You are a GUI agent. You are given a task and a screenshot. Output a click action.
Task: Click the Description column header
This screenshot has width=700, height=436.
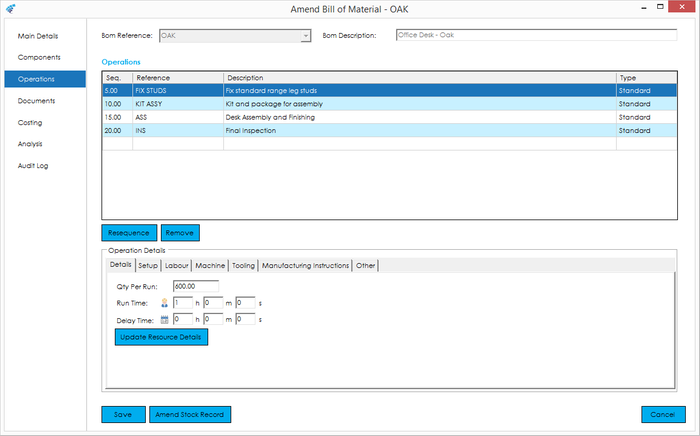click(x=420, y=78)
